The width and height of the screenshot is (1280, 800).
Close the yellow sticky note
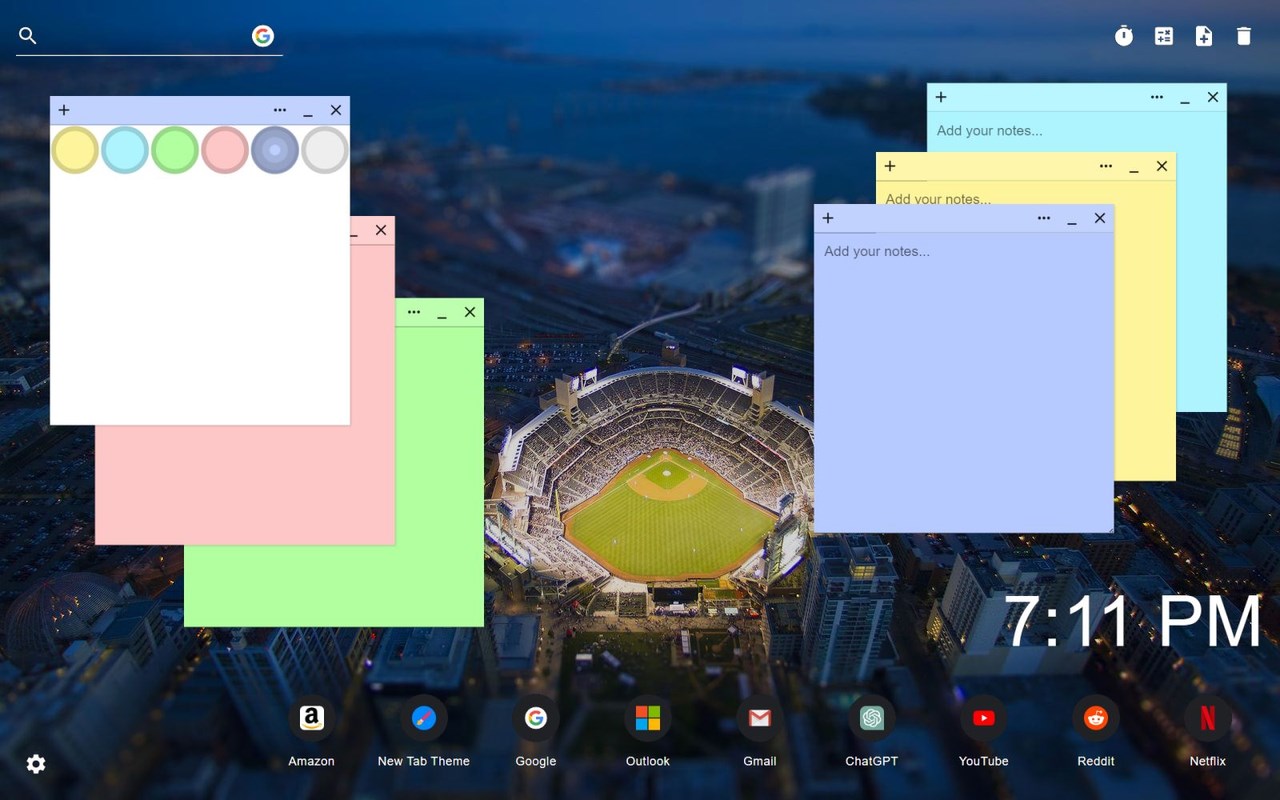(1162, 166)
